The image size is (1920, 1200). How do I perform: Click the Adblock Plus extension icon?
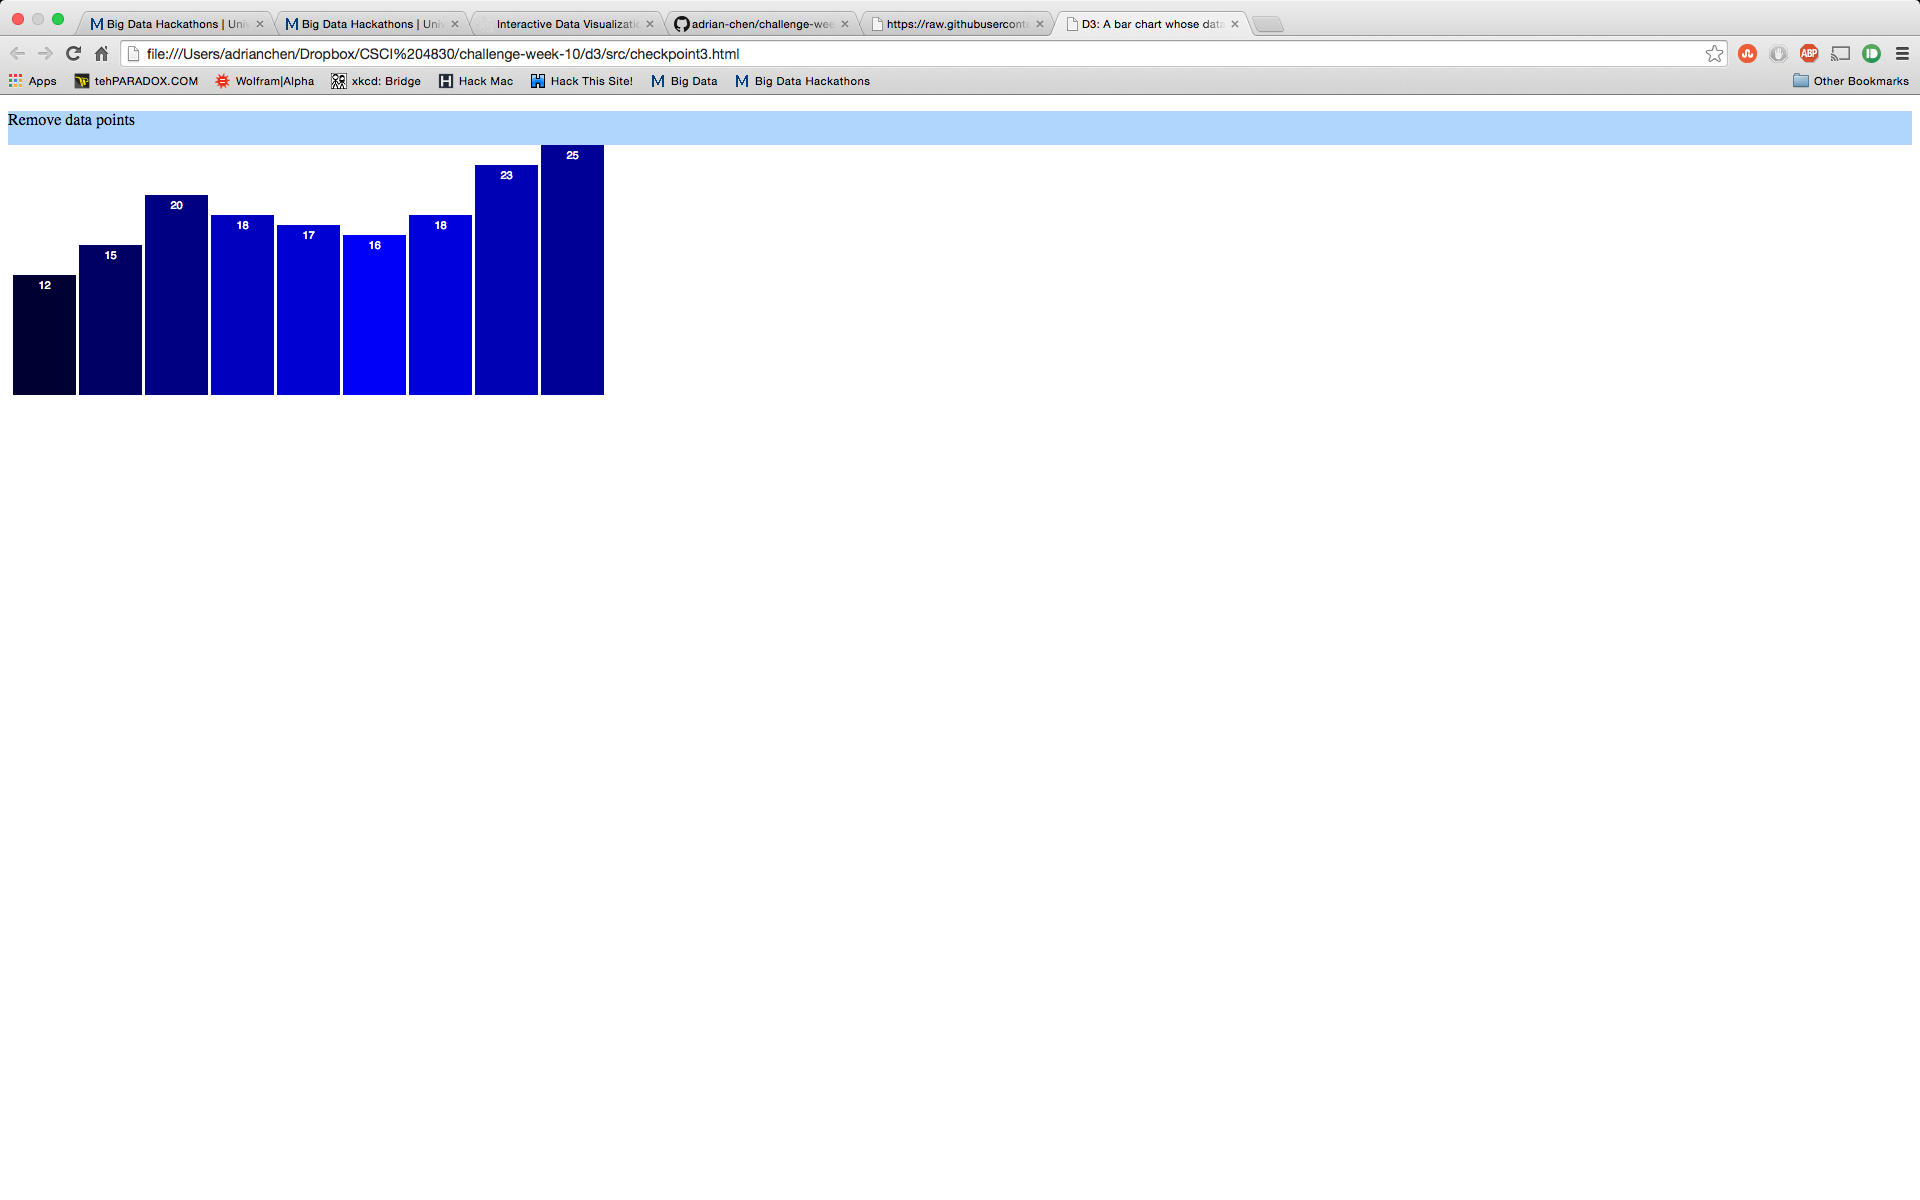[1808, 54]
